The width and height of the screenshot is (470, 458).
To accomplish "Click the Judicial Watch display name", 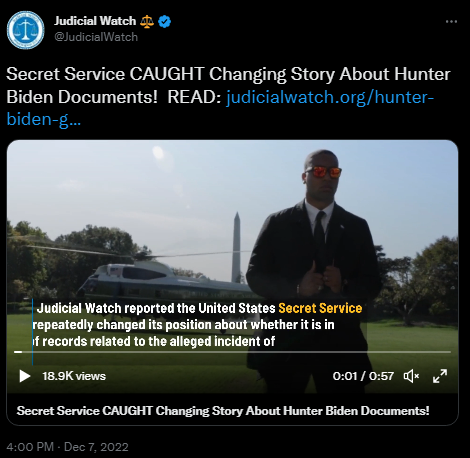I will (95, 21).
